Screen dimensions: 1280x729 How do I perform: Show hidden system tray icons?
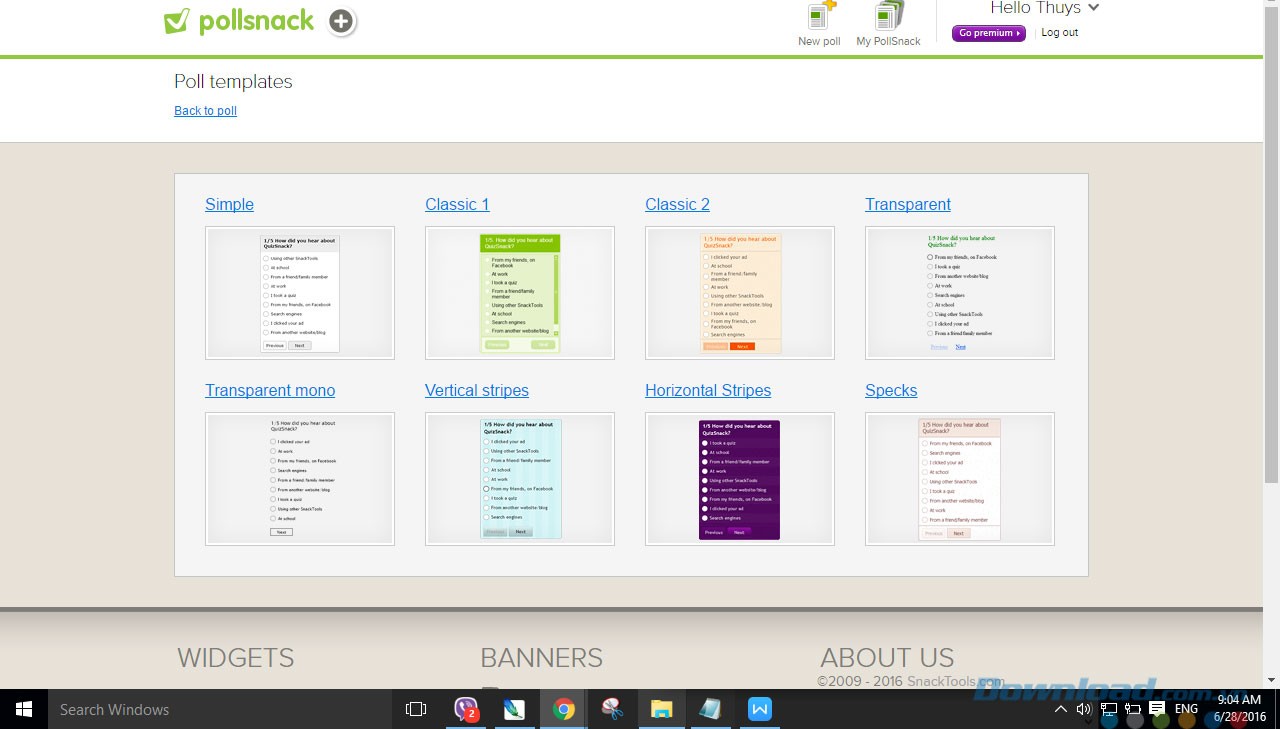coord(1060,709)
